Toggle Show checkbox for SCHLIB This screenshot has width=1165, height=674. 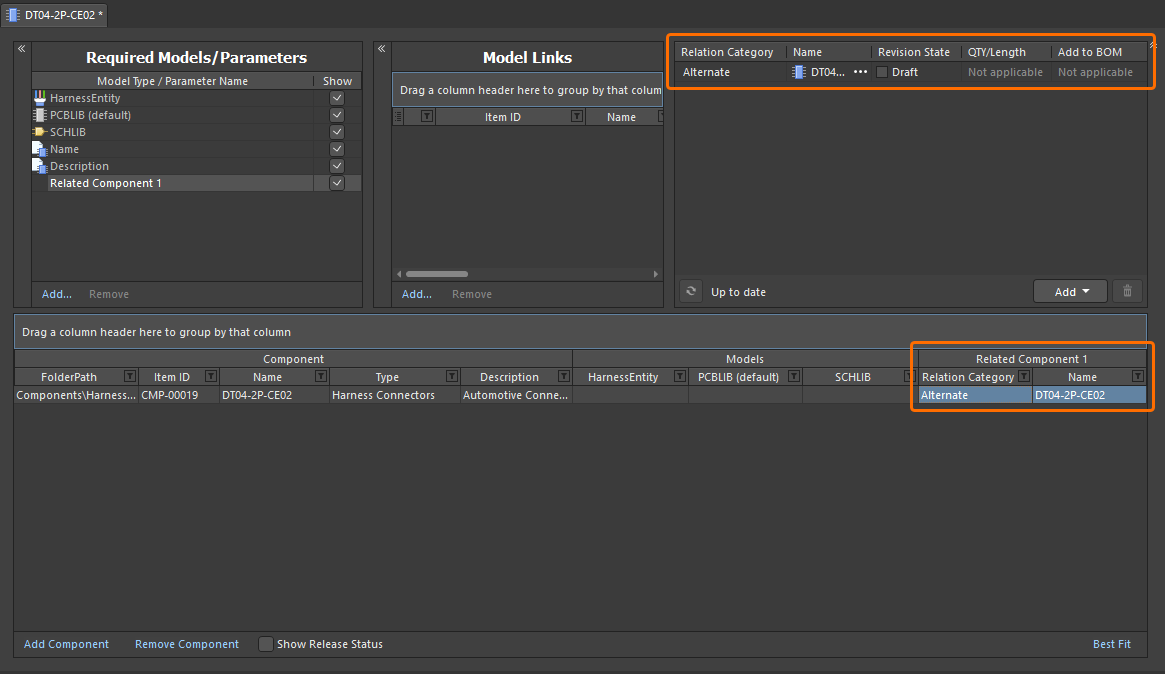tap(337, 132)
